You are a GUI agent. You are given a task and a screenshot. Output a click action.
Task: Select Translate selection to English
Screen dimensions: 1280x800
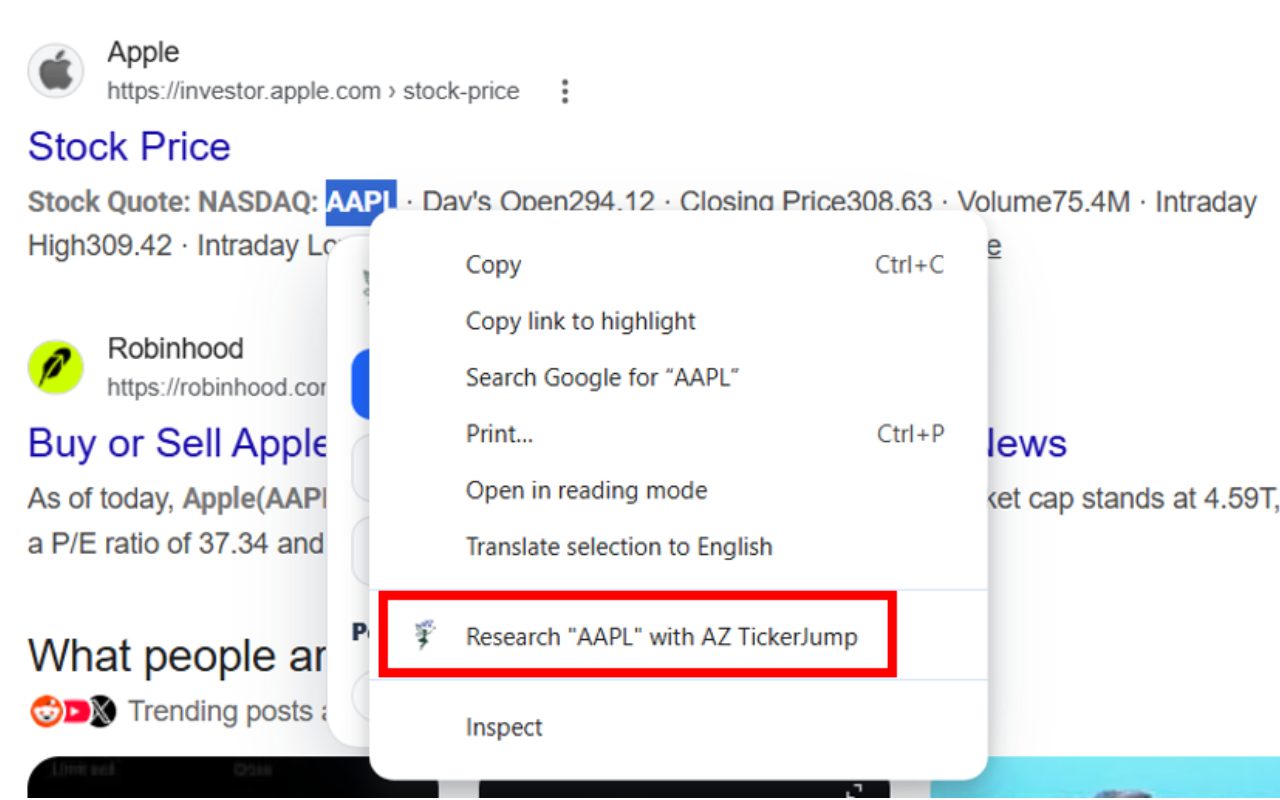pyautogui.click(x=678, y=547)
